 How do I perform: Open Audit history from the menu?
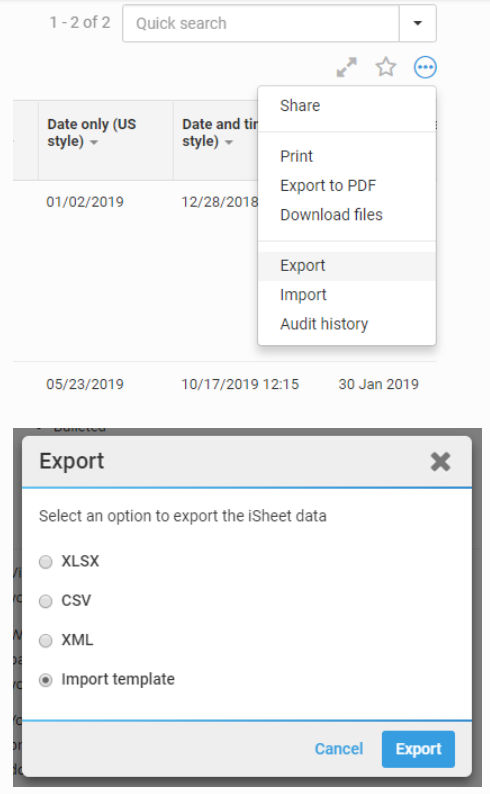point(324,324)
